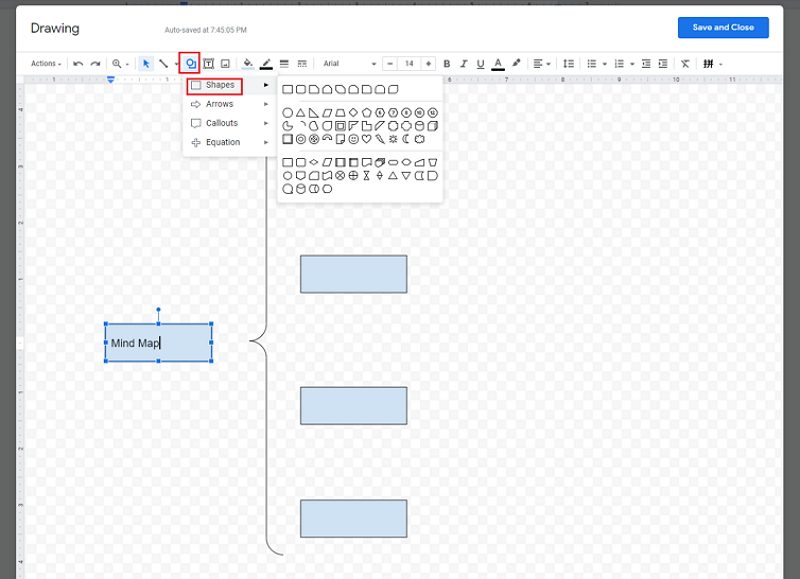Select the arrow Select tool
The width and height of the screenshot is (800, 579).
[x=147, y=63]
